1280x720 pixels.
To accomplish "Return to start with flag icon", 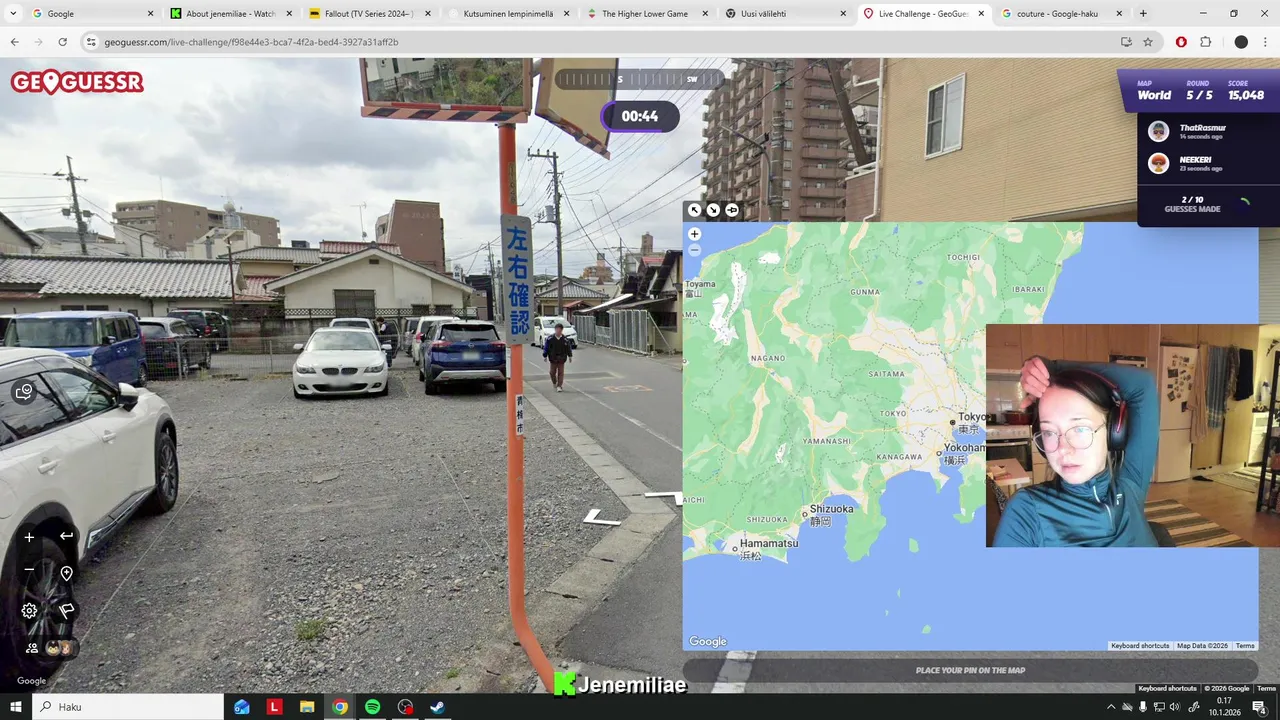I will tap(66, 610).
